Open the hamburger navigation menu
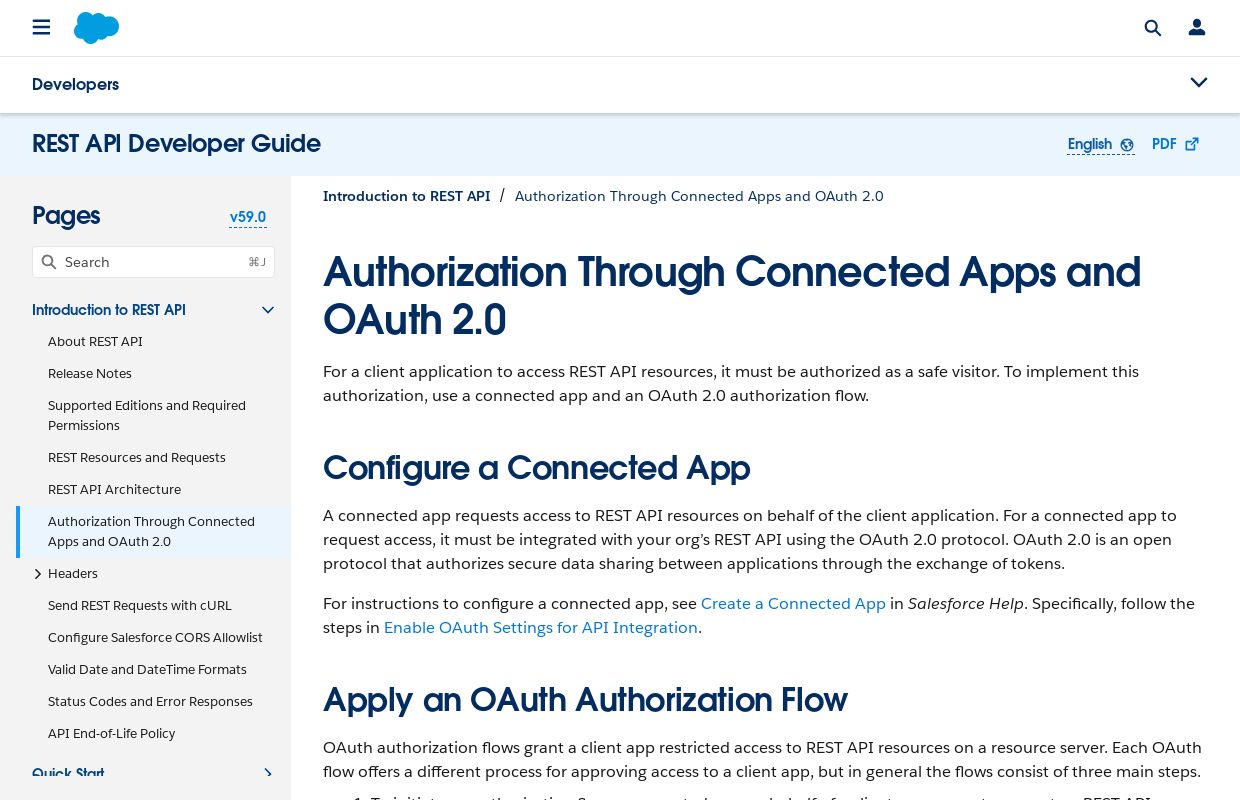1240x800 pixels. (x=41, y=27)
